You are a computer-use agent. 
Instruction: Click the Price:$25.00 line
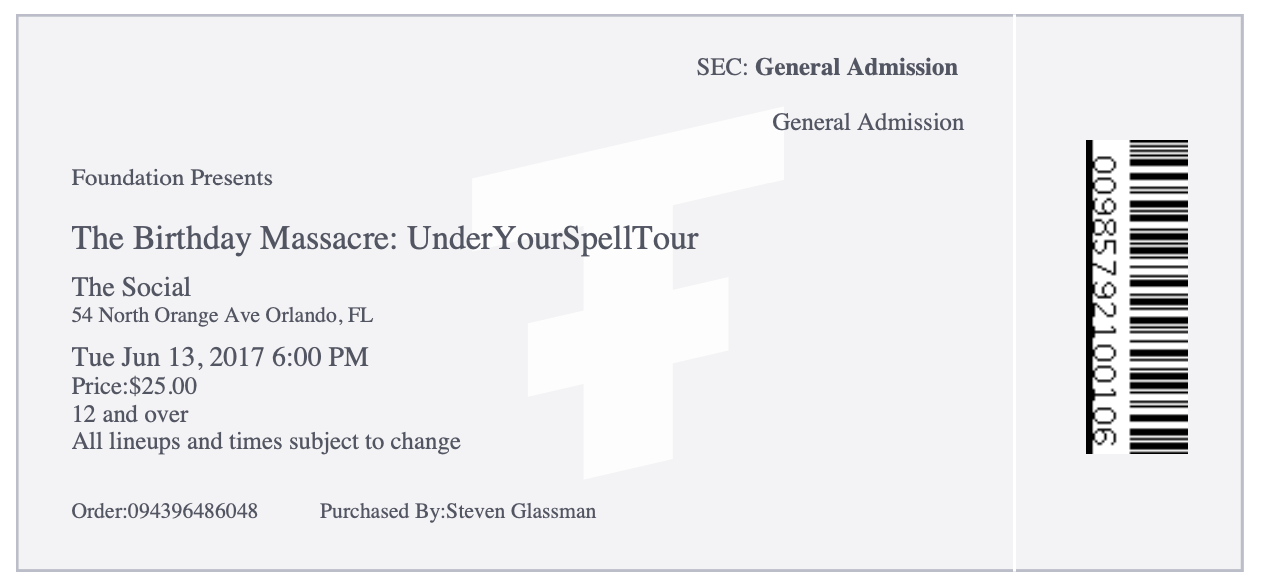click(x=134, y=386)
